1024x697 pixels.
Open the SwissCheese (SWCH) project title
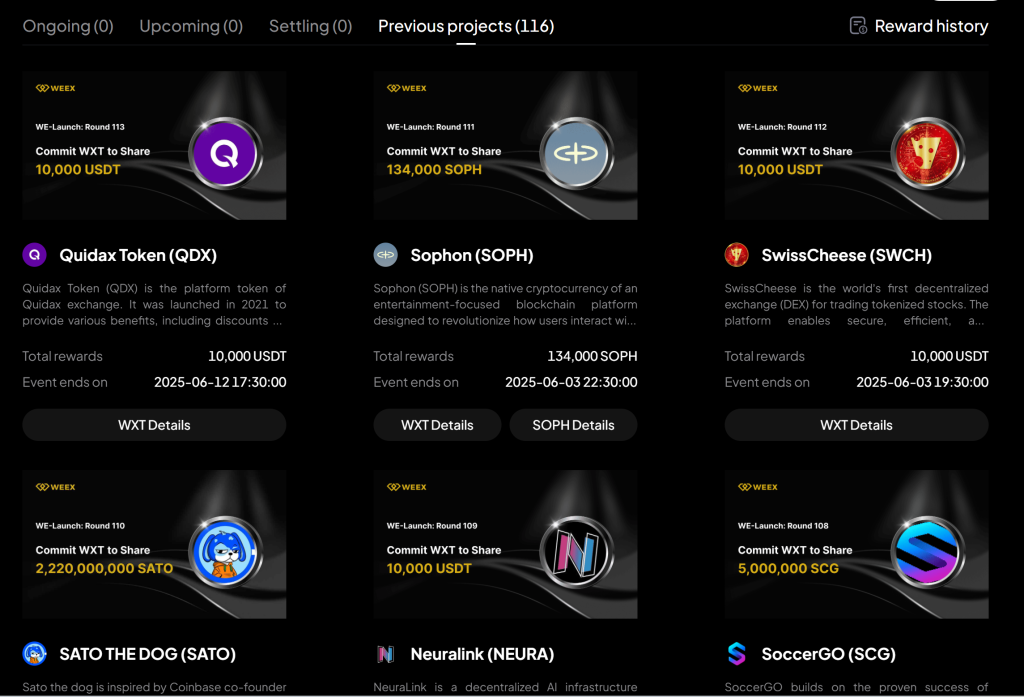846,255
